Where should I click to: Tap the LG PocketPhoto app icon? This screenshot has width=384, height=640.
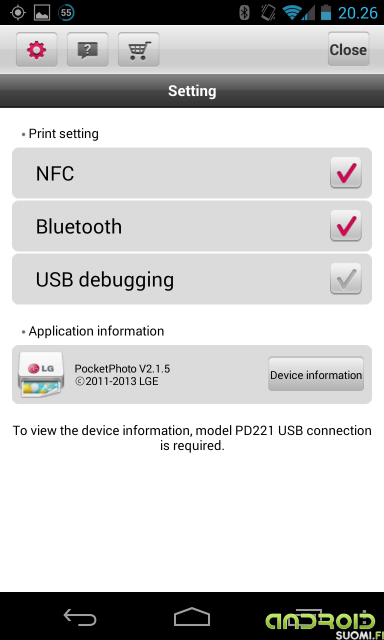[x=41, y=375]
